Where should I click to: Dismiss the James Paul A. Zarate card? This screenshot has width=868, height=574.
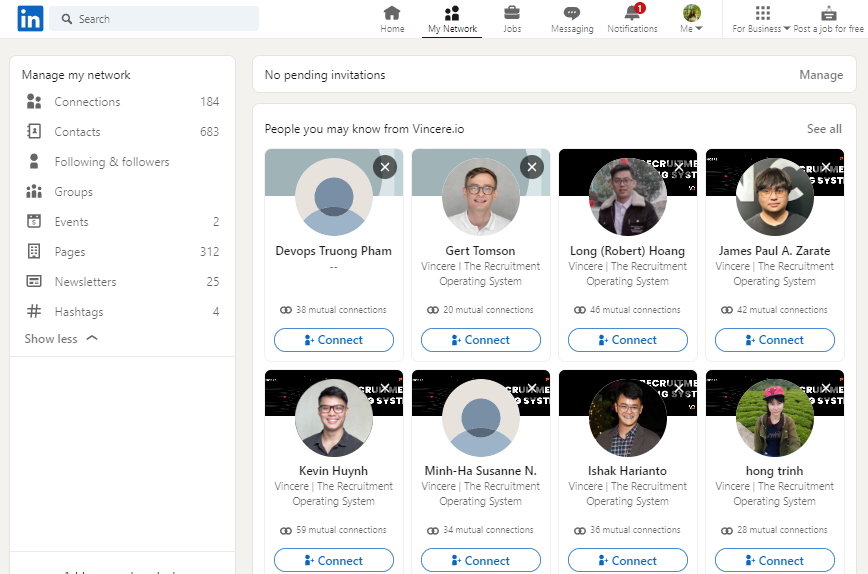click(825, 167)
